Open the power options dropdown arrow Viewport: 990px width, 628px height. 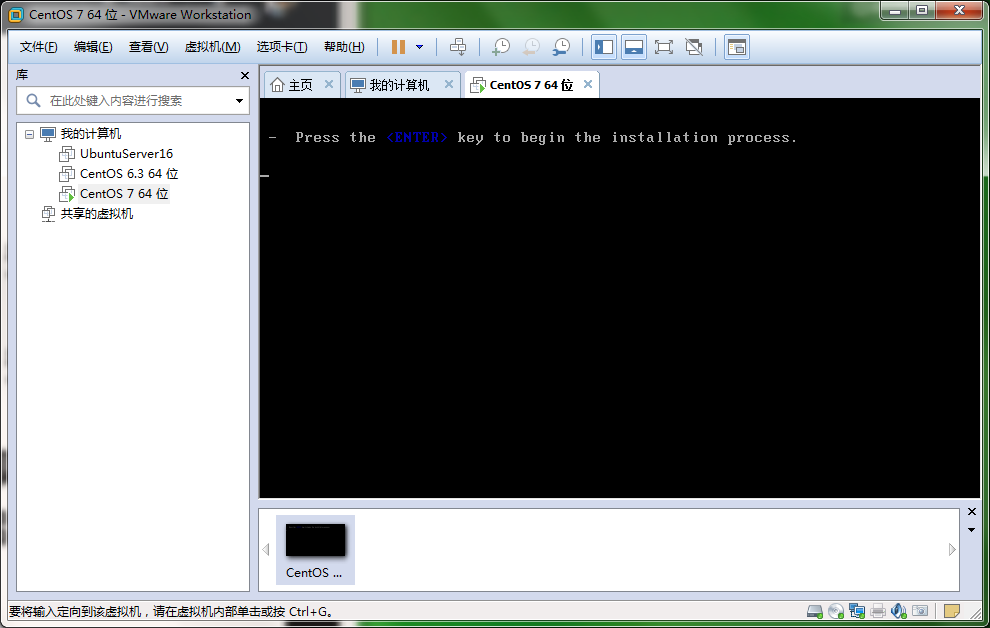pos(419,47)
